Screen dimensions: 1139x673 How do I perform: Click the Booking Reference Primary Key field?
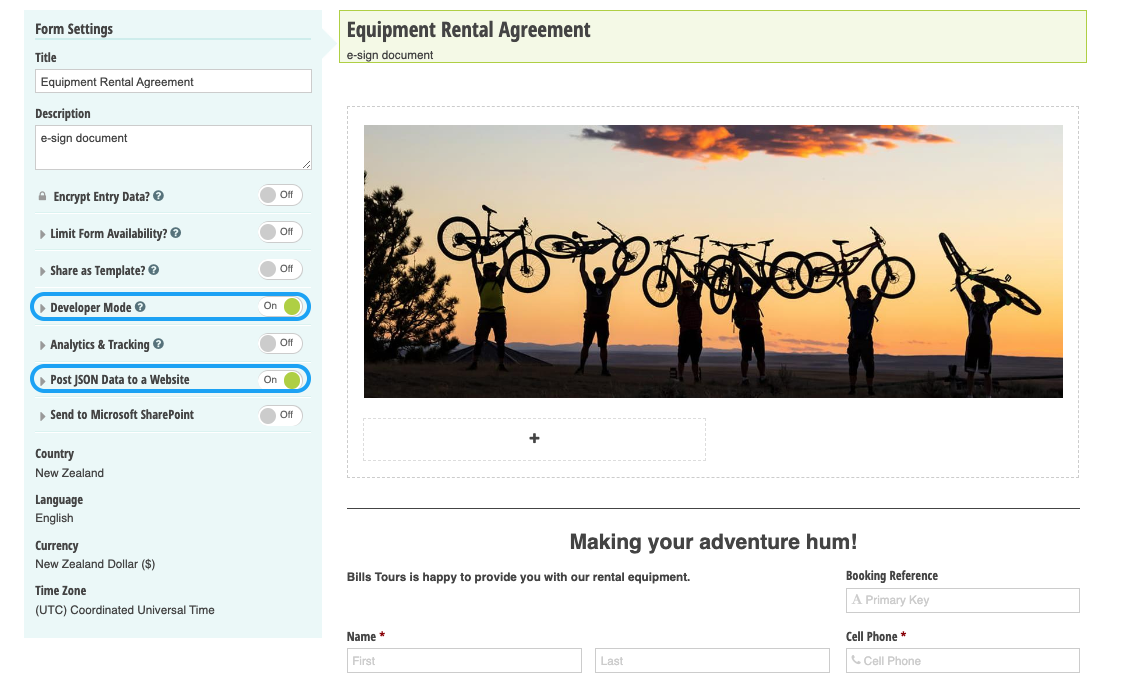tap(962, 600)
